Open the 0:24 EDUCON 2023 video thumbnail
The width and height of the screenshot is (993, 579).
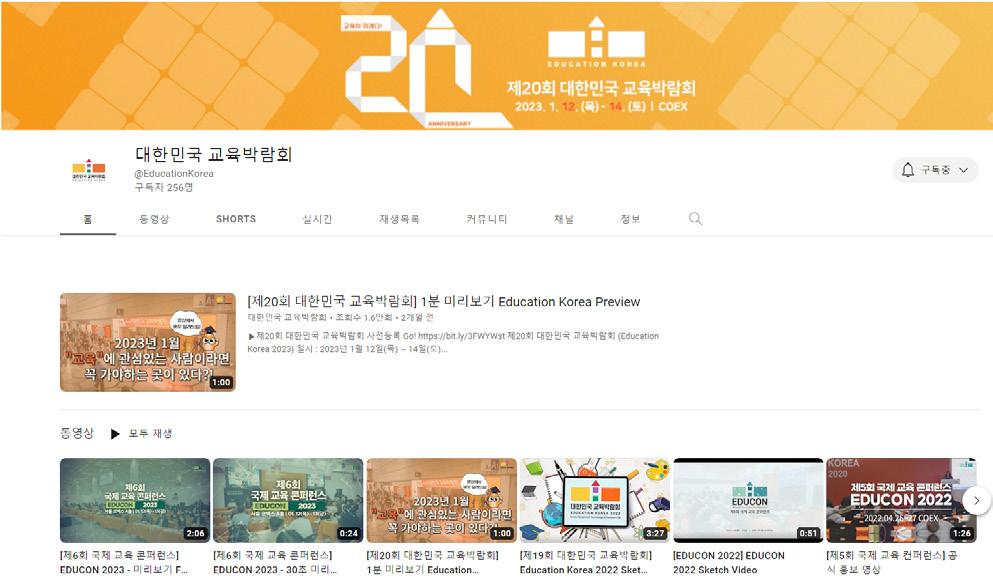point(288,500)
